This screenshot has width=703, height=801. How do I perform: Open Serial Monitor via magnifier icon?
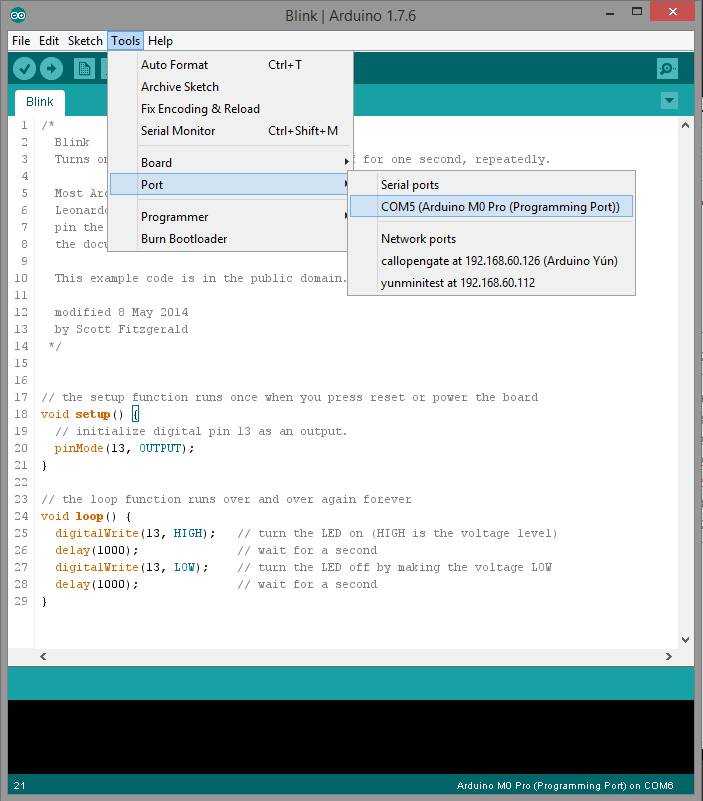667,68
